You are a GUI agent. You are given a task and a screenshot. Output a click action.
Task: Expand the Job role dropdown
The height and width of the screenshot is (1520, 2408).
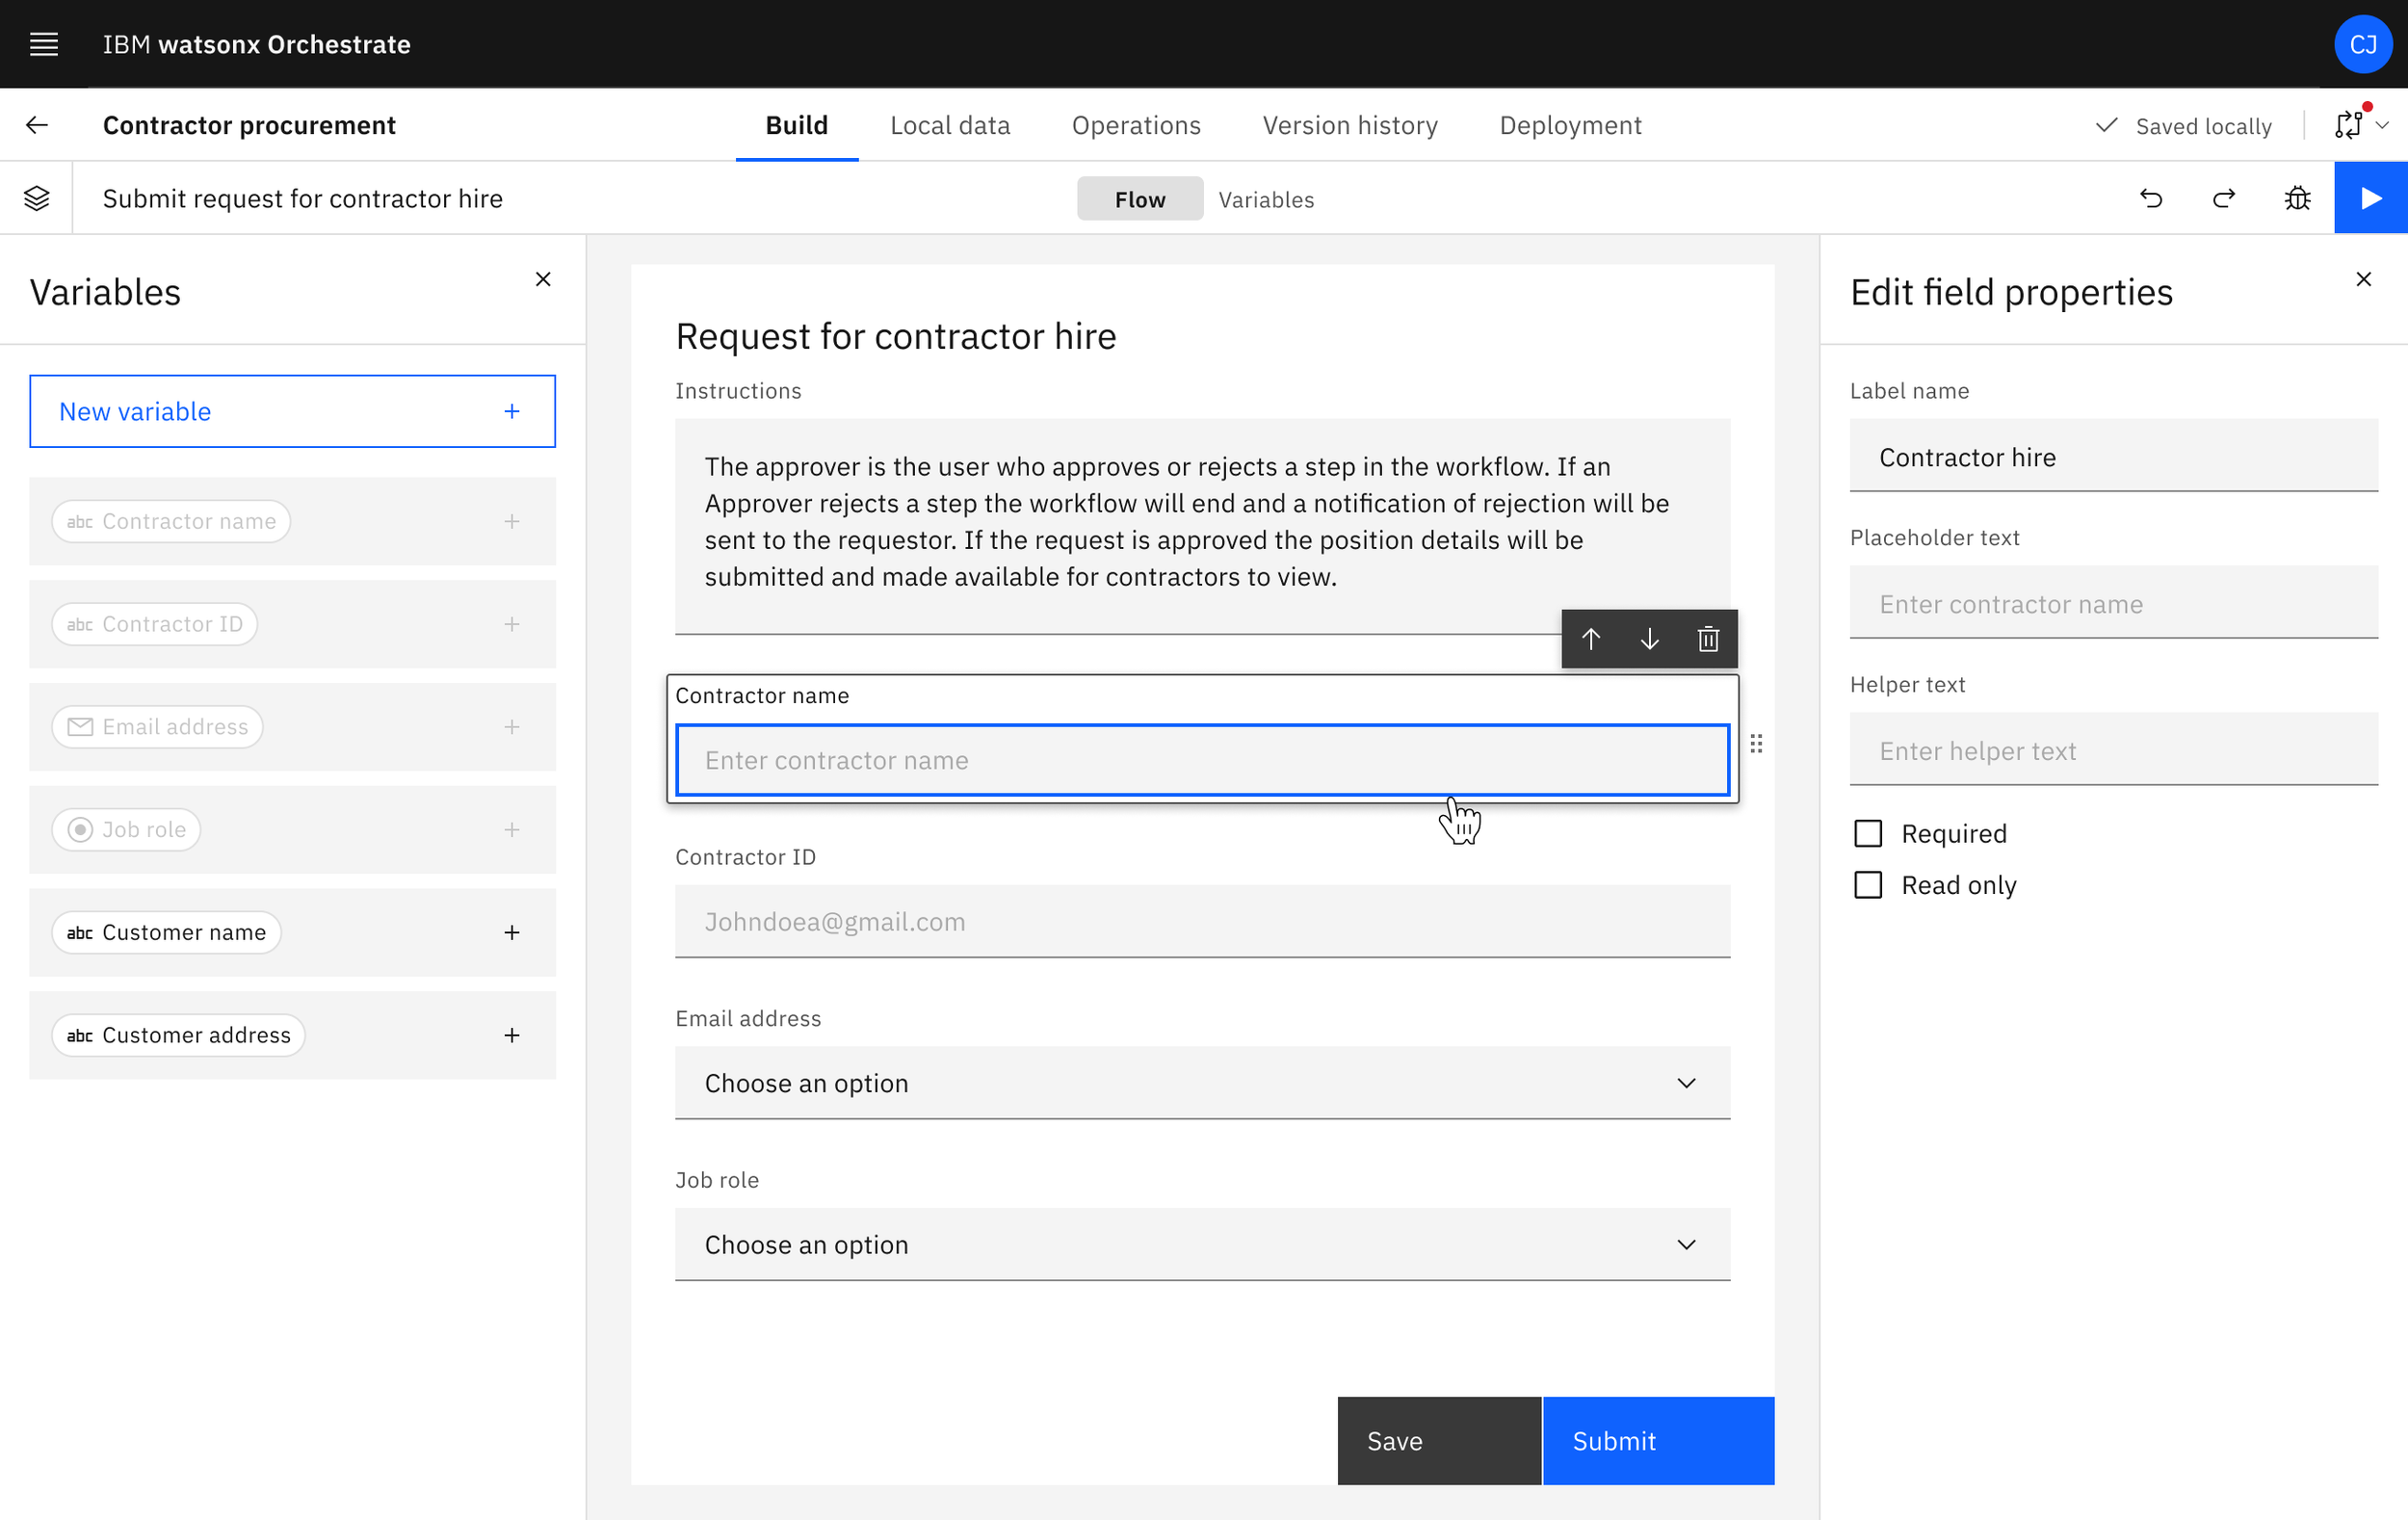(x=1202, y=1245)
